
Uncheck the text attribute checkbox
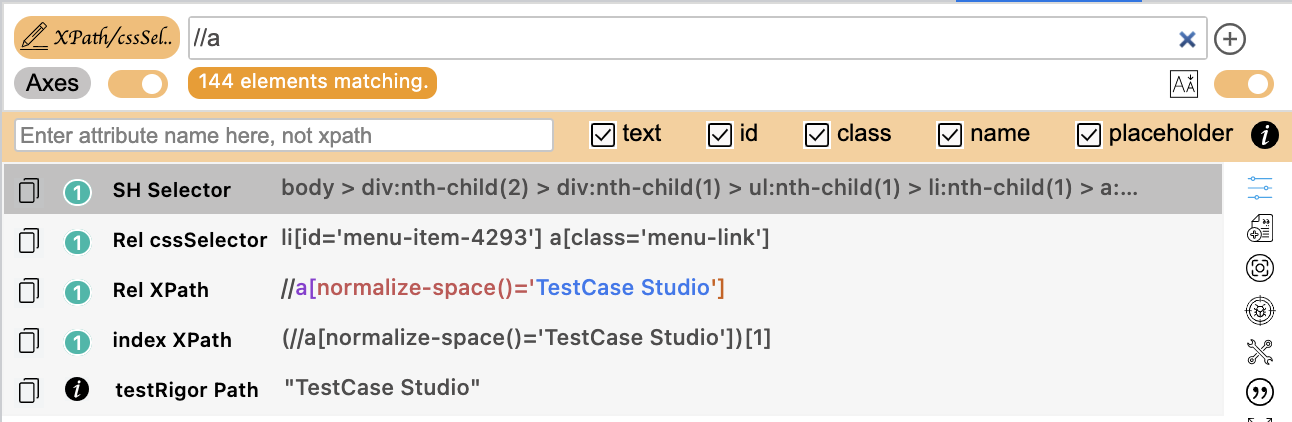[603, 134]
